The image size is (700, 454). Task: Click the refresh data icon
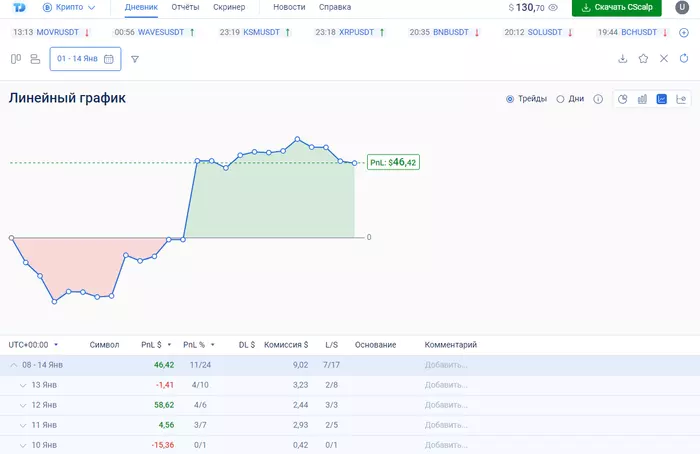(x=683, y=59)
